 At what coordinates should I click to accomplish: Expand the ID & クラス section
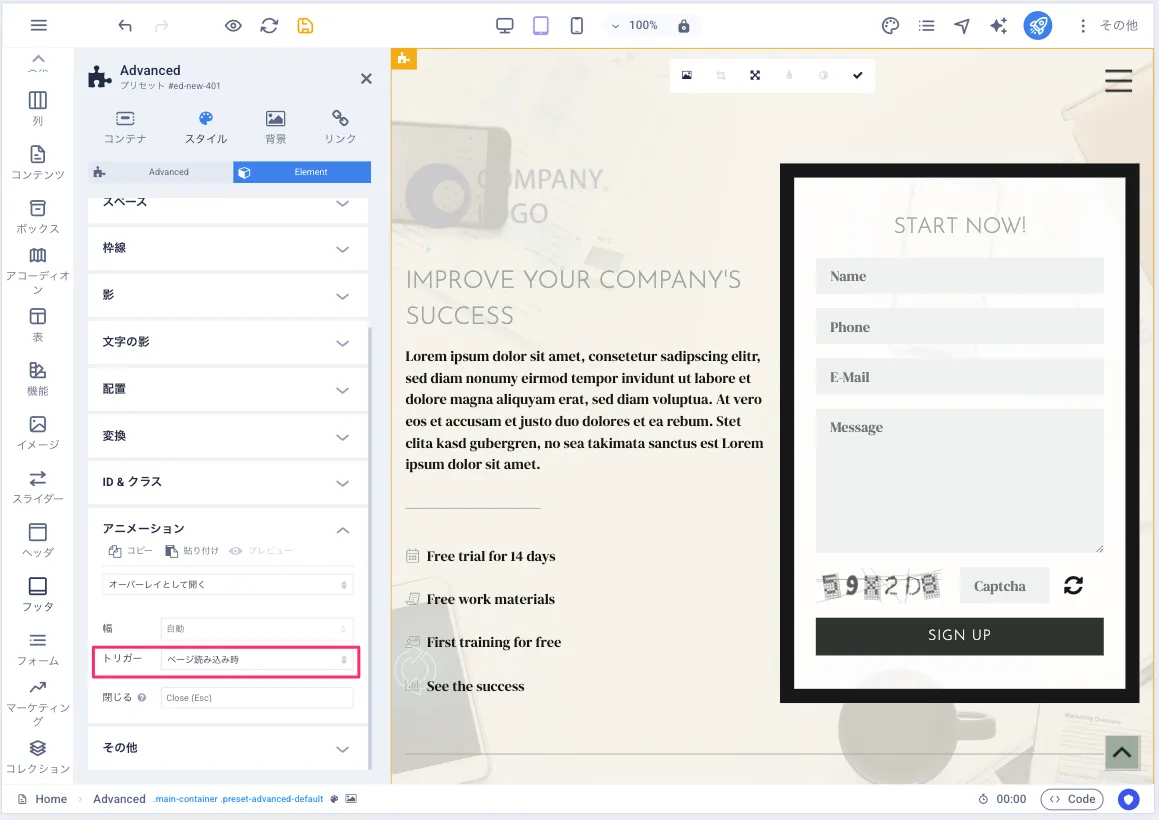coord(228,482)
